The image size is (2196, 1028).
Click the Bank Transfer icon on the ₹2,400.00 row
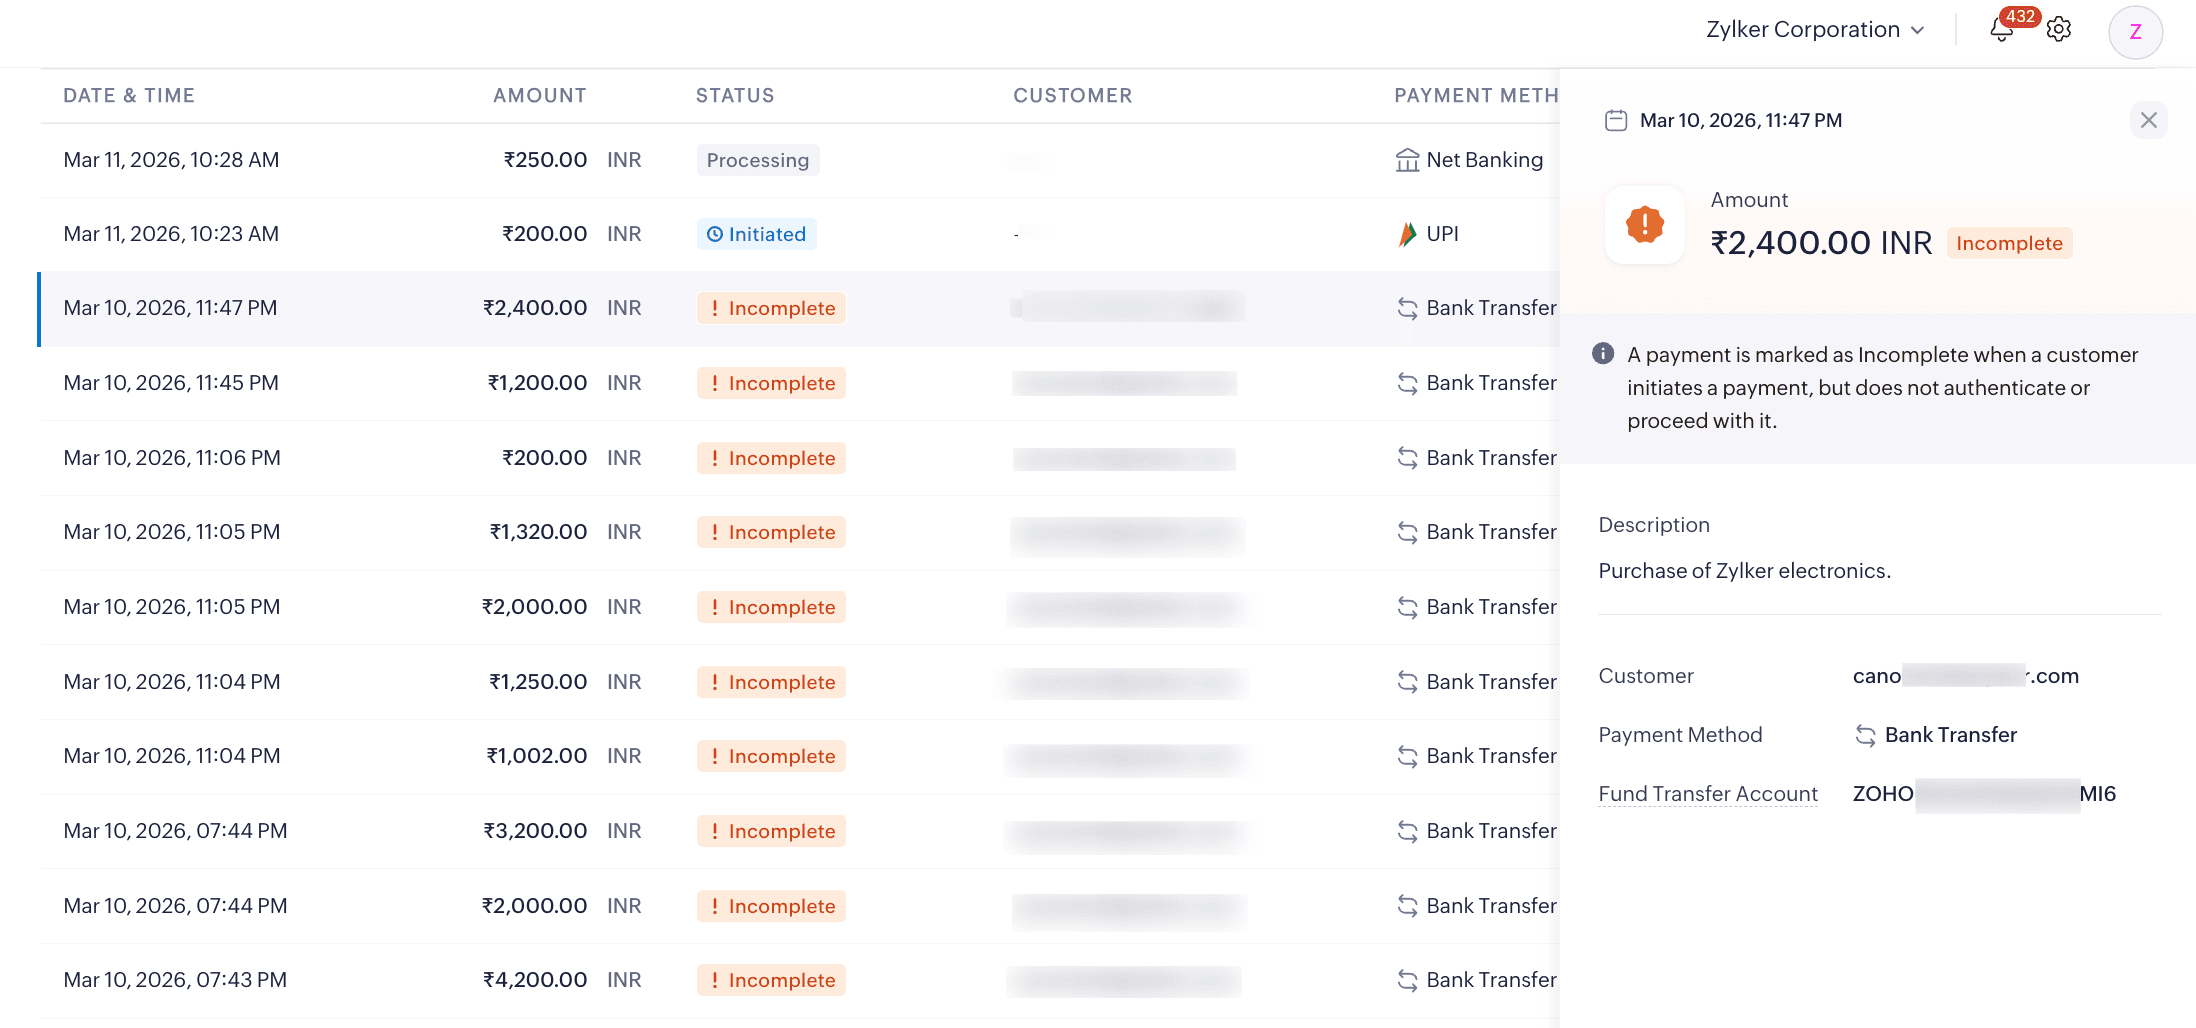tap(1408, 307)
